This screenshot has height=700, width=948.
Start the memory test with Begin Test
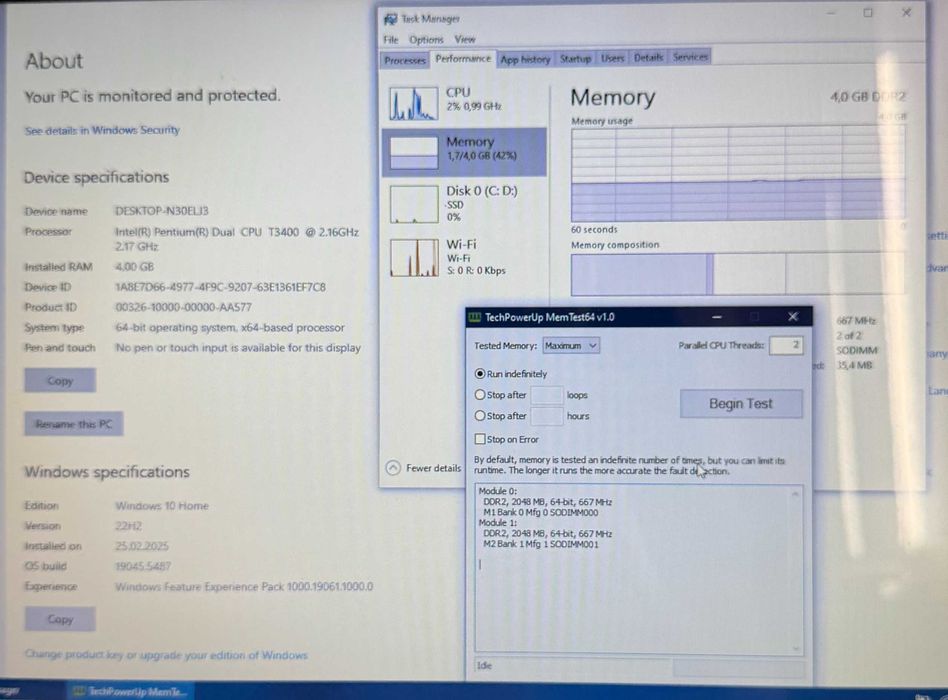click(x=741, y=403)
